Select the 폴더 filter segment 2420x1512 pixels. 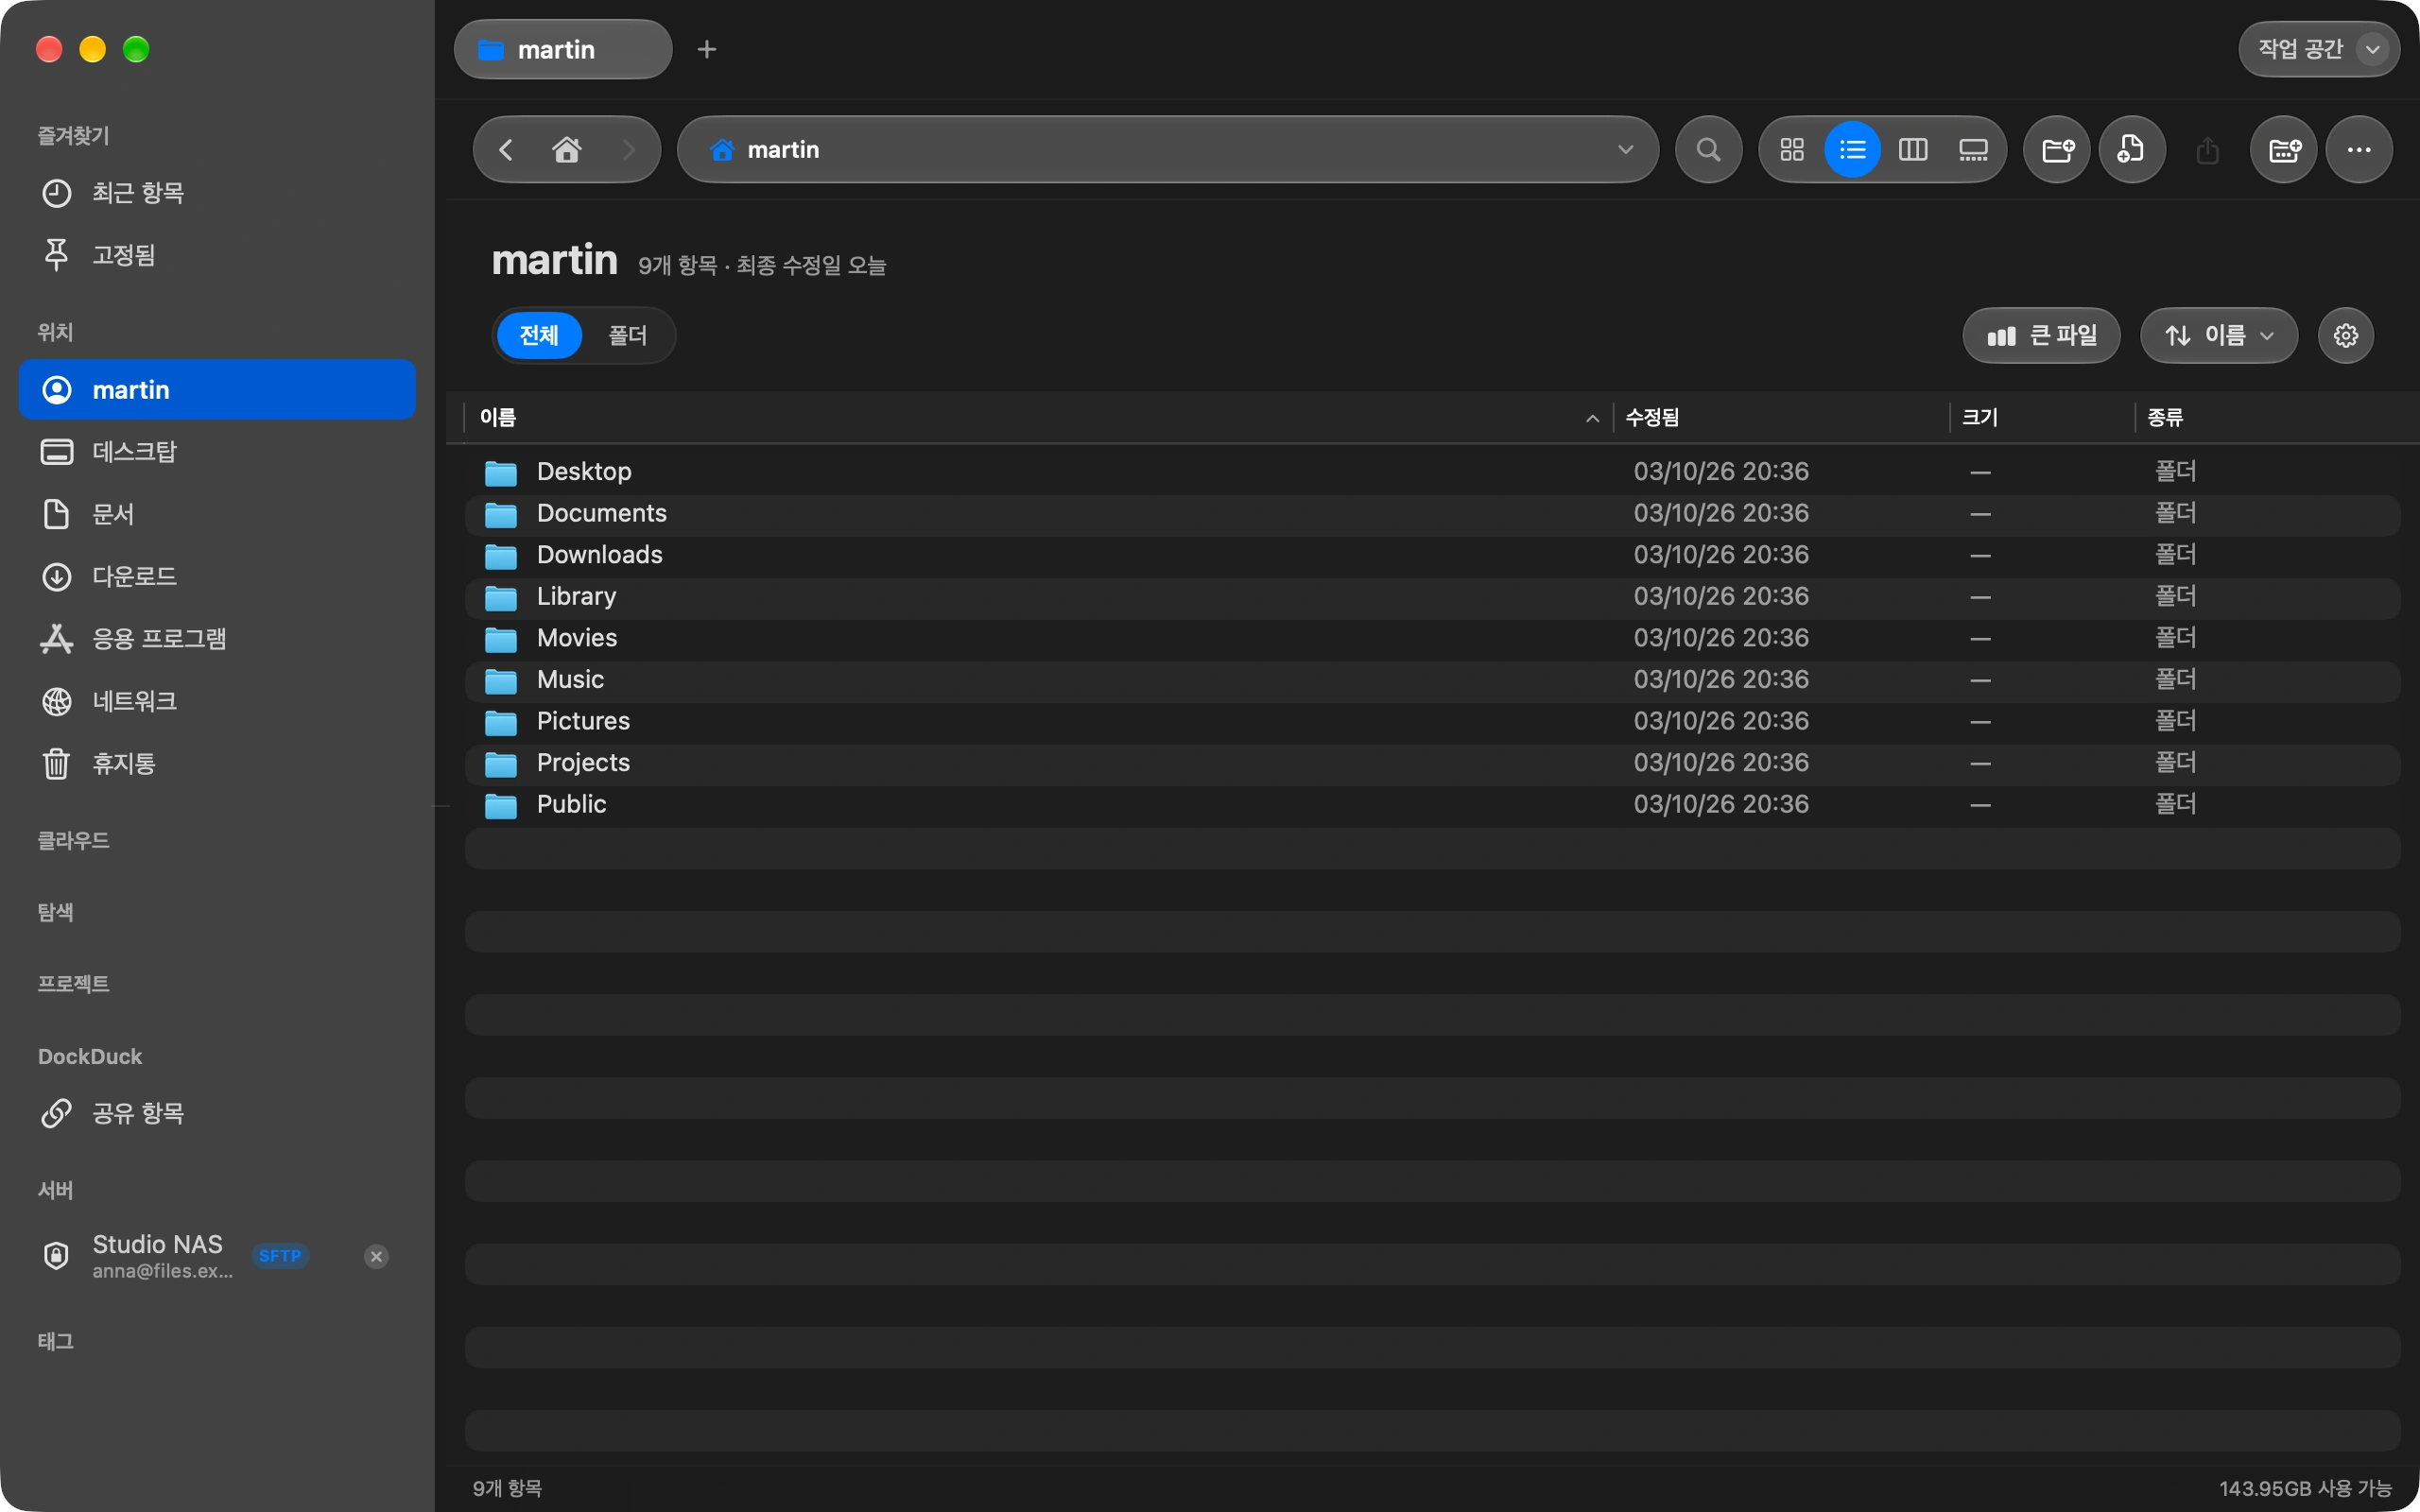click(x=628, y=336)
